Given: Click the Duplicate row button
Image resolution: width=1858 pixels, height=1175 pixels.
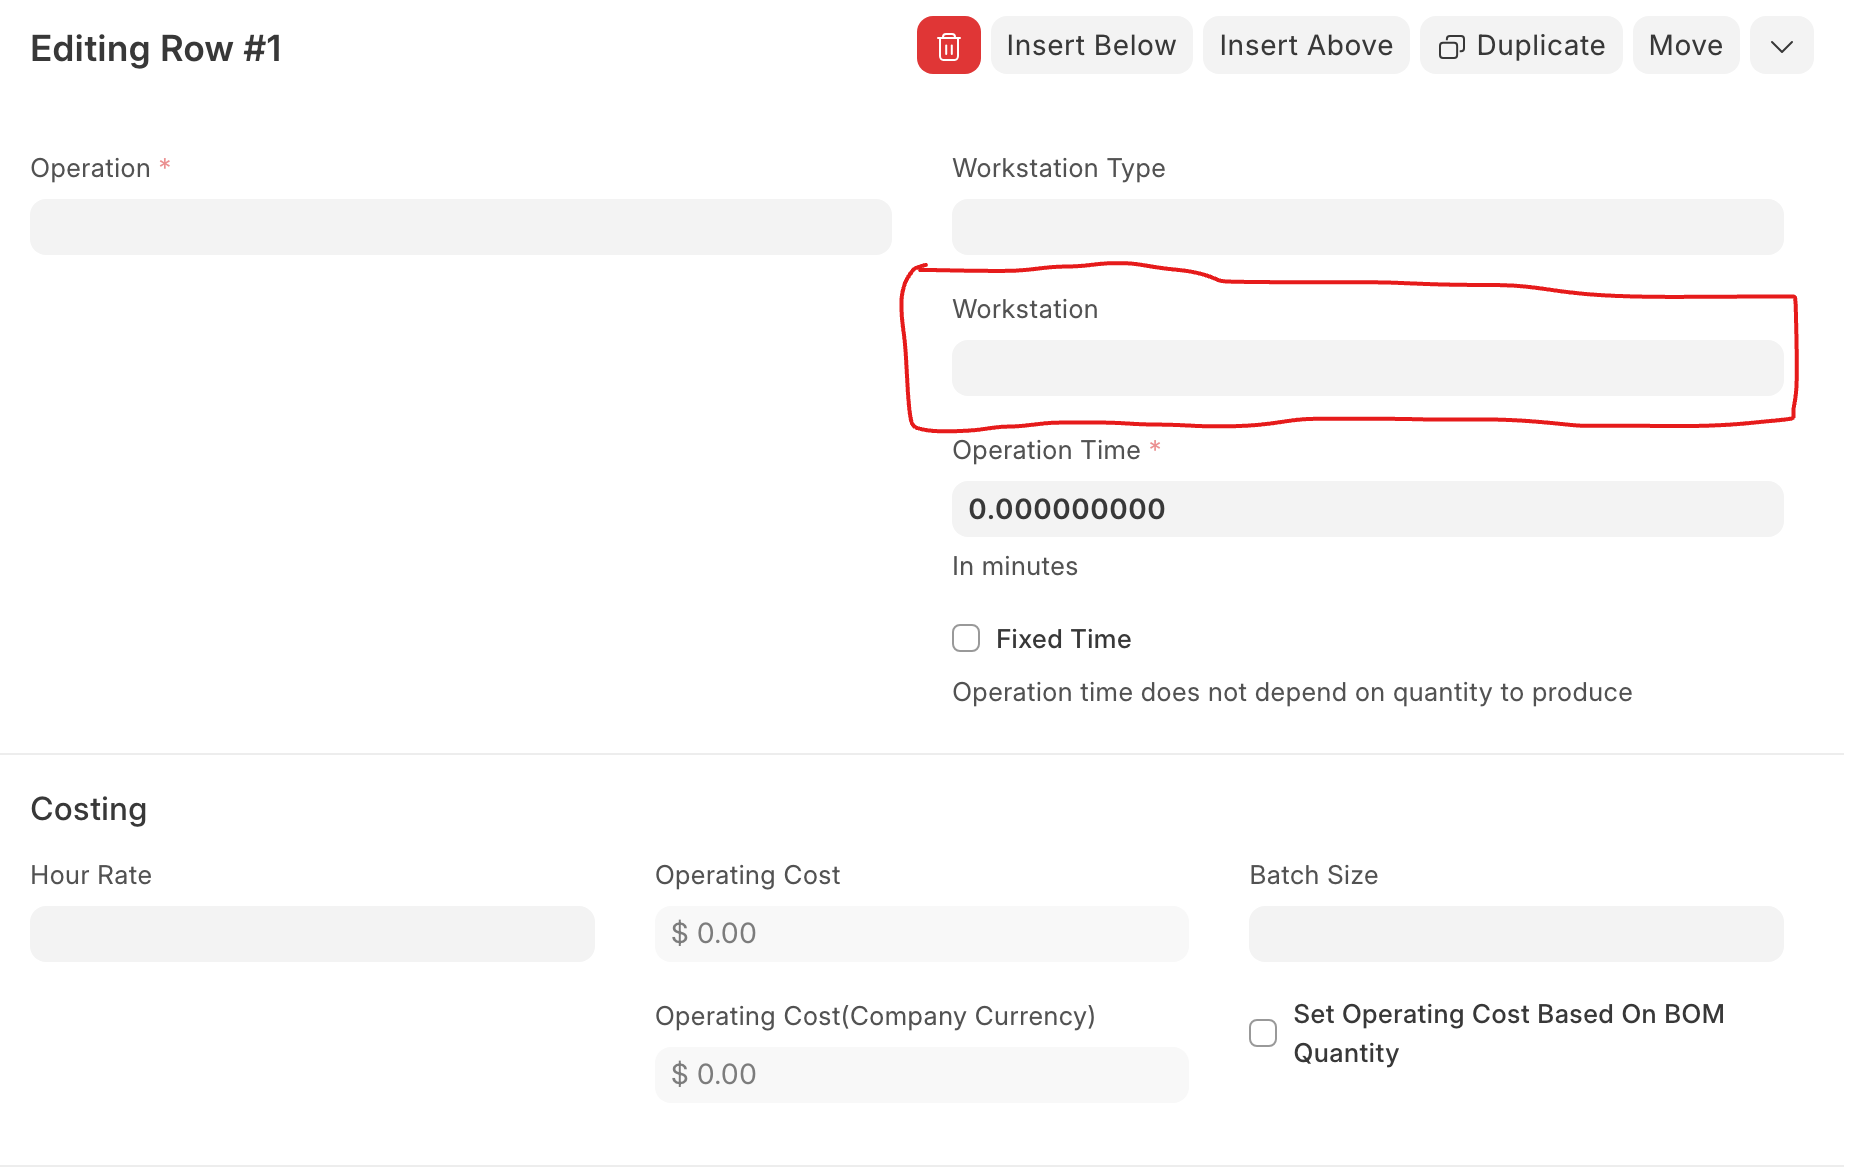Looking at the screenshot, I should [x=1520, y=46].
